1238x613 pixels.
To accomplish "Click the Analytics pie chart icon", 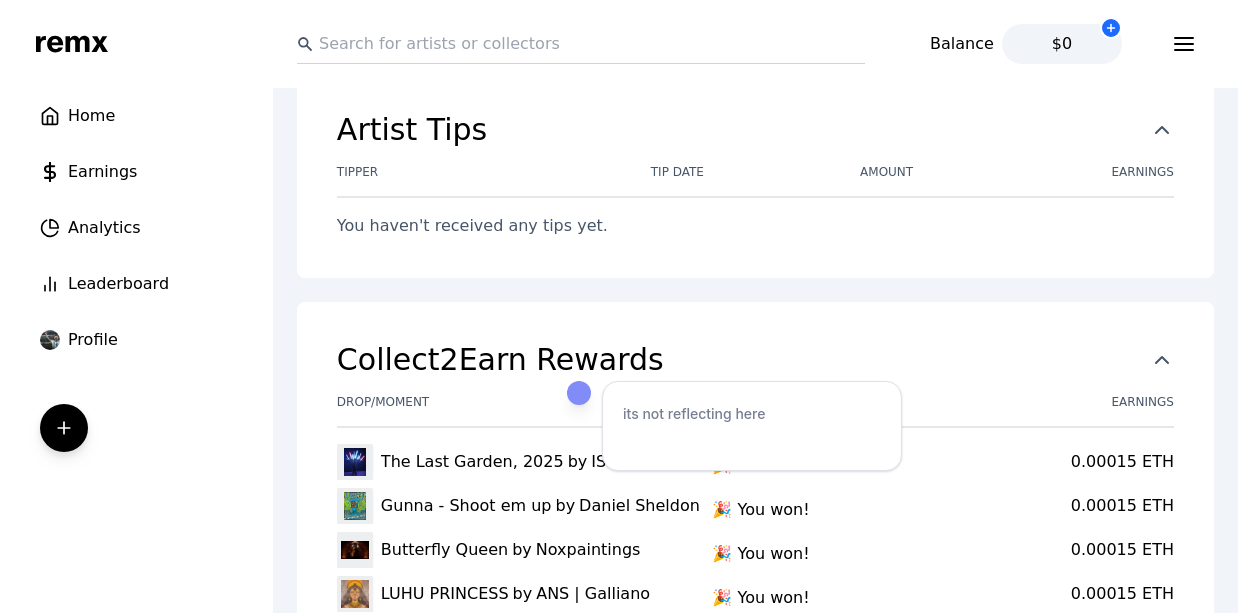I will (50, 228).
